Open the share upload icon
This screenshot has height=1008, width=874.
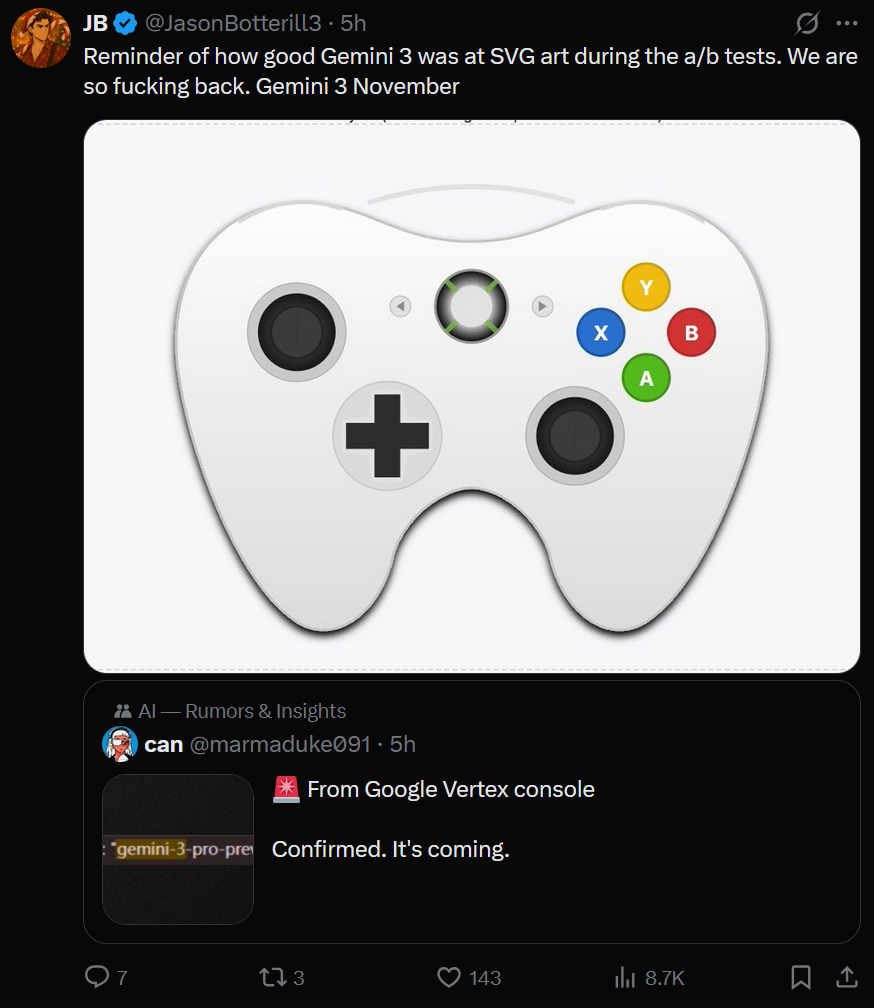[847, 977]
